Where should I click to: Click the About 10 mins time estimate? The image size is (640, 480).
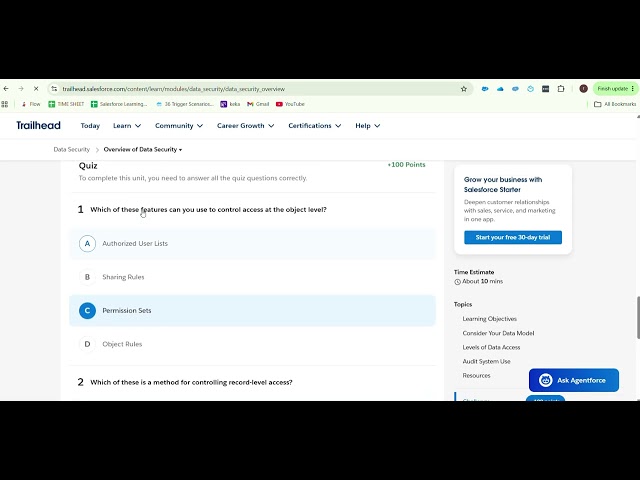478,281
